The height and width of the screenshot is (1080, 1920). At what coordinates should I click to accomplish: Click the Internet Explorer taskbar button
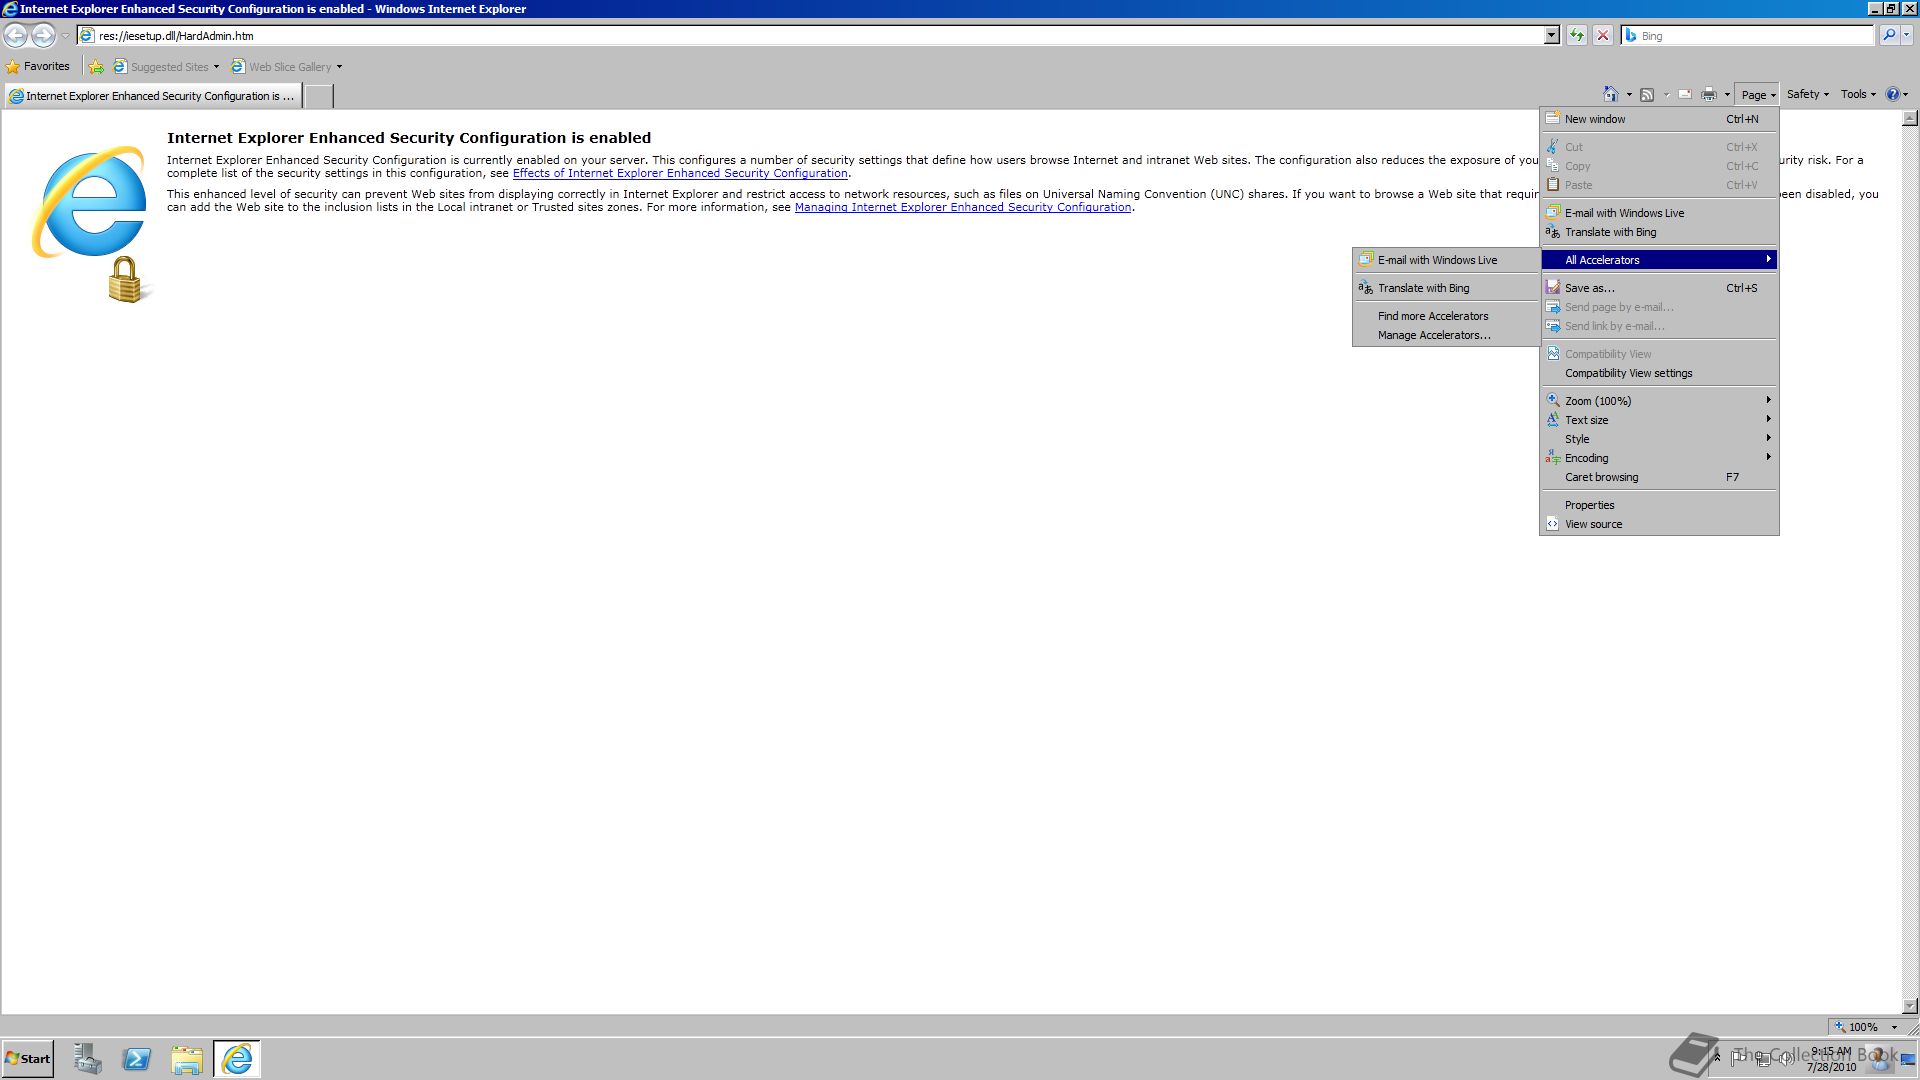pyautogui.click(x=237, y=1059)
